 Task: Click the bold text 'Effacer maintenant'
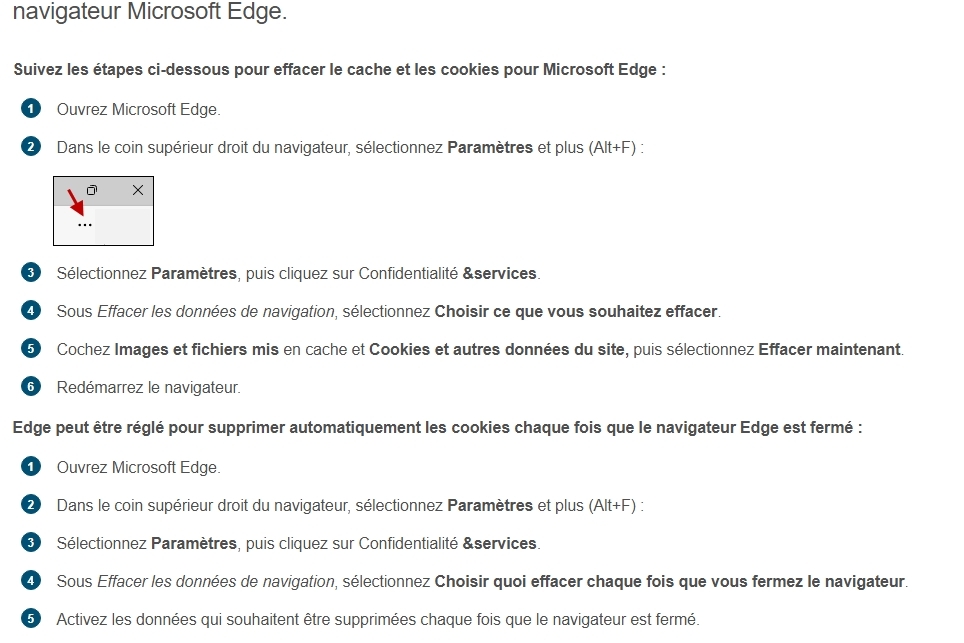click(x=830, y=350)
